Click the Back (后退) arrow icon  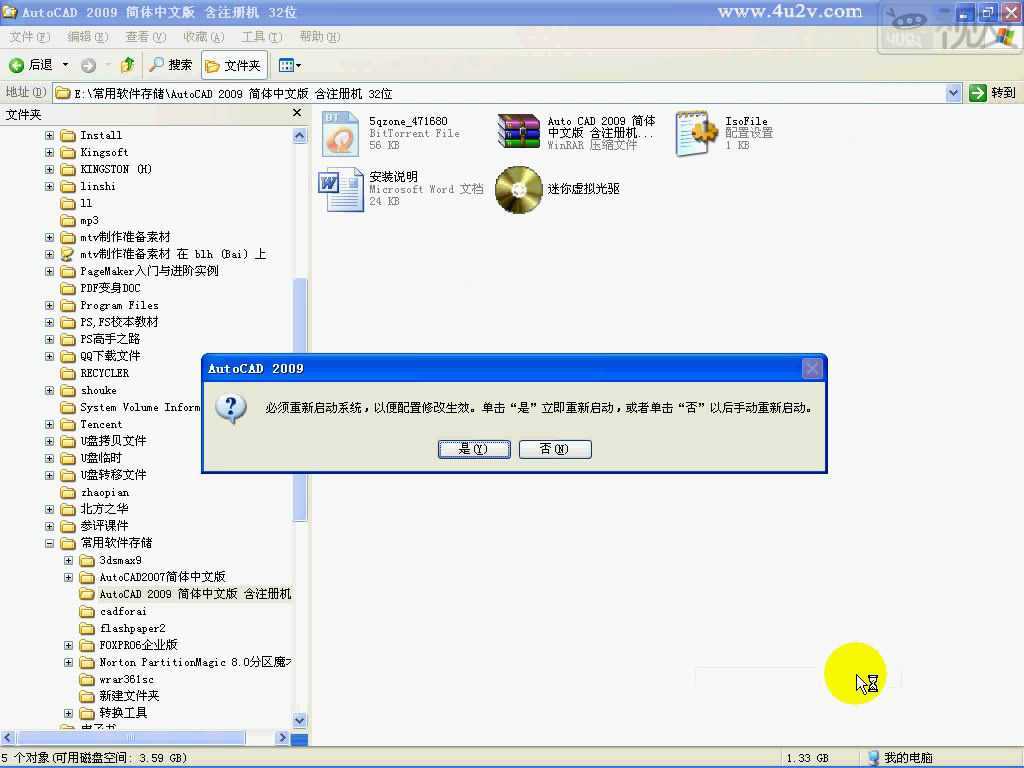[16, 65]
